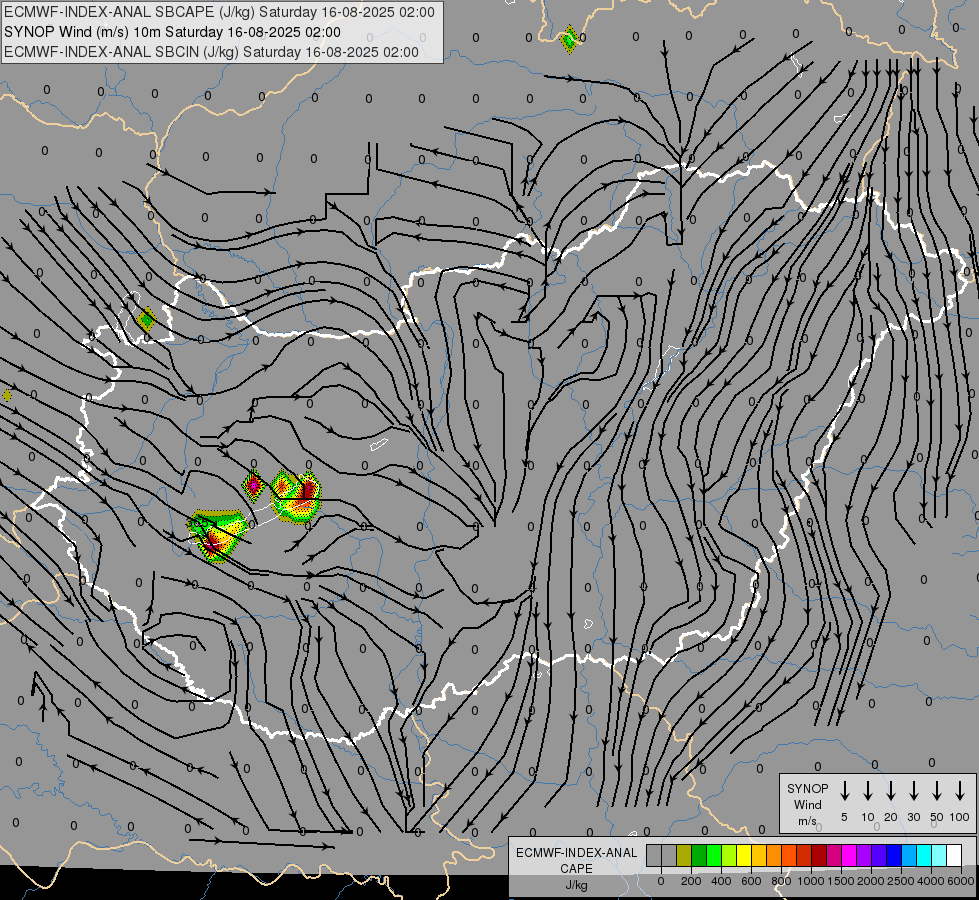Pick the dark blue CAPE legend swatch

point(895,856)
